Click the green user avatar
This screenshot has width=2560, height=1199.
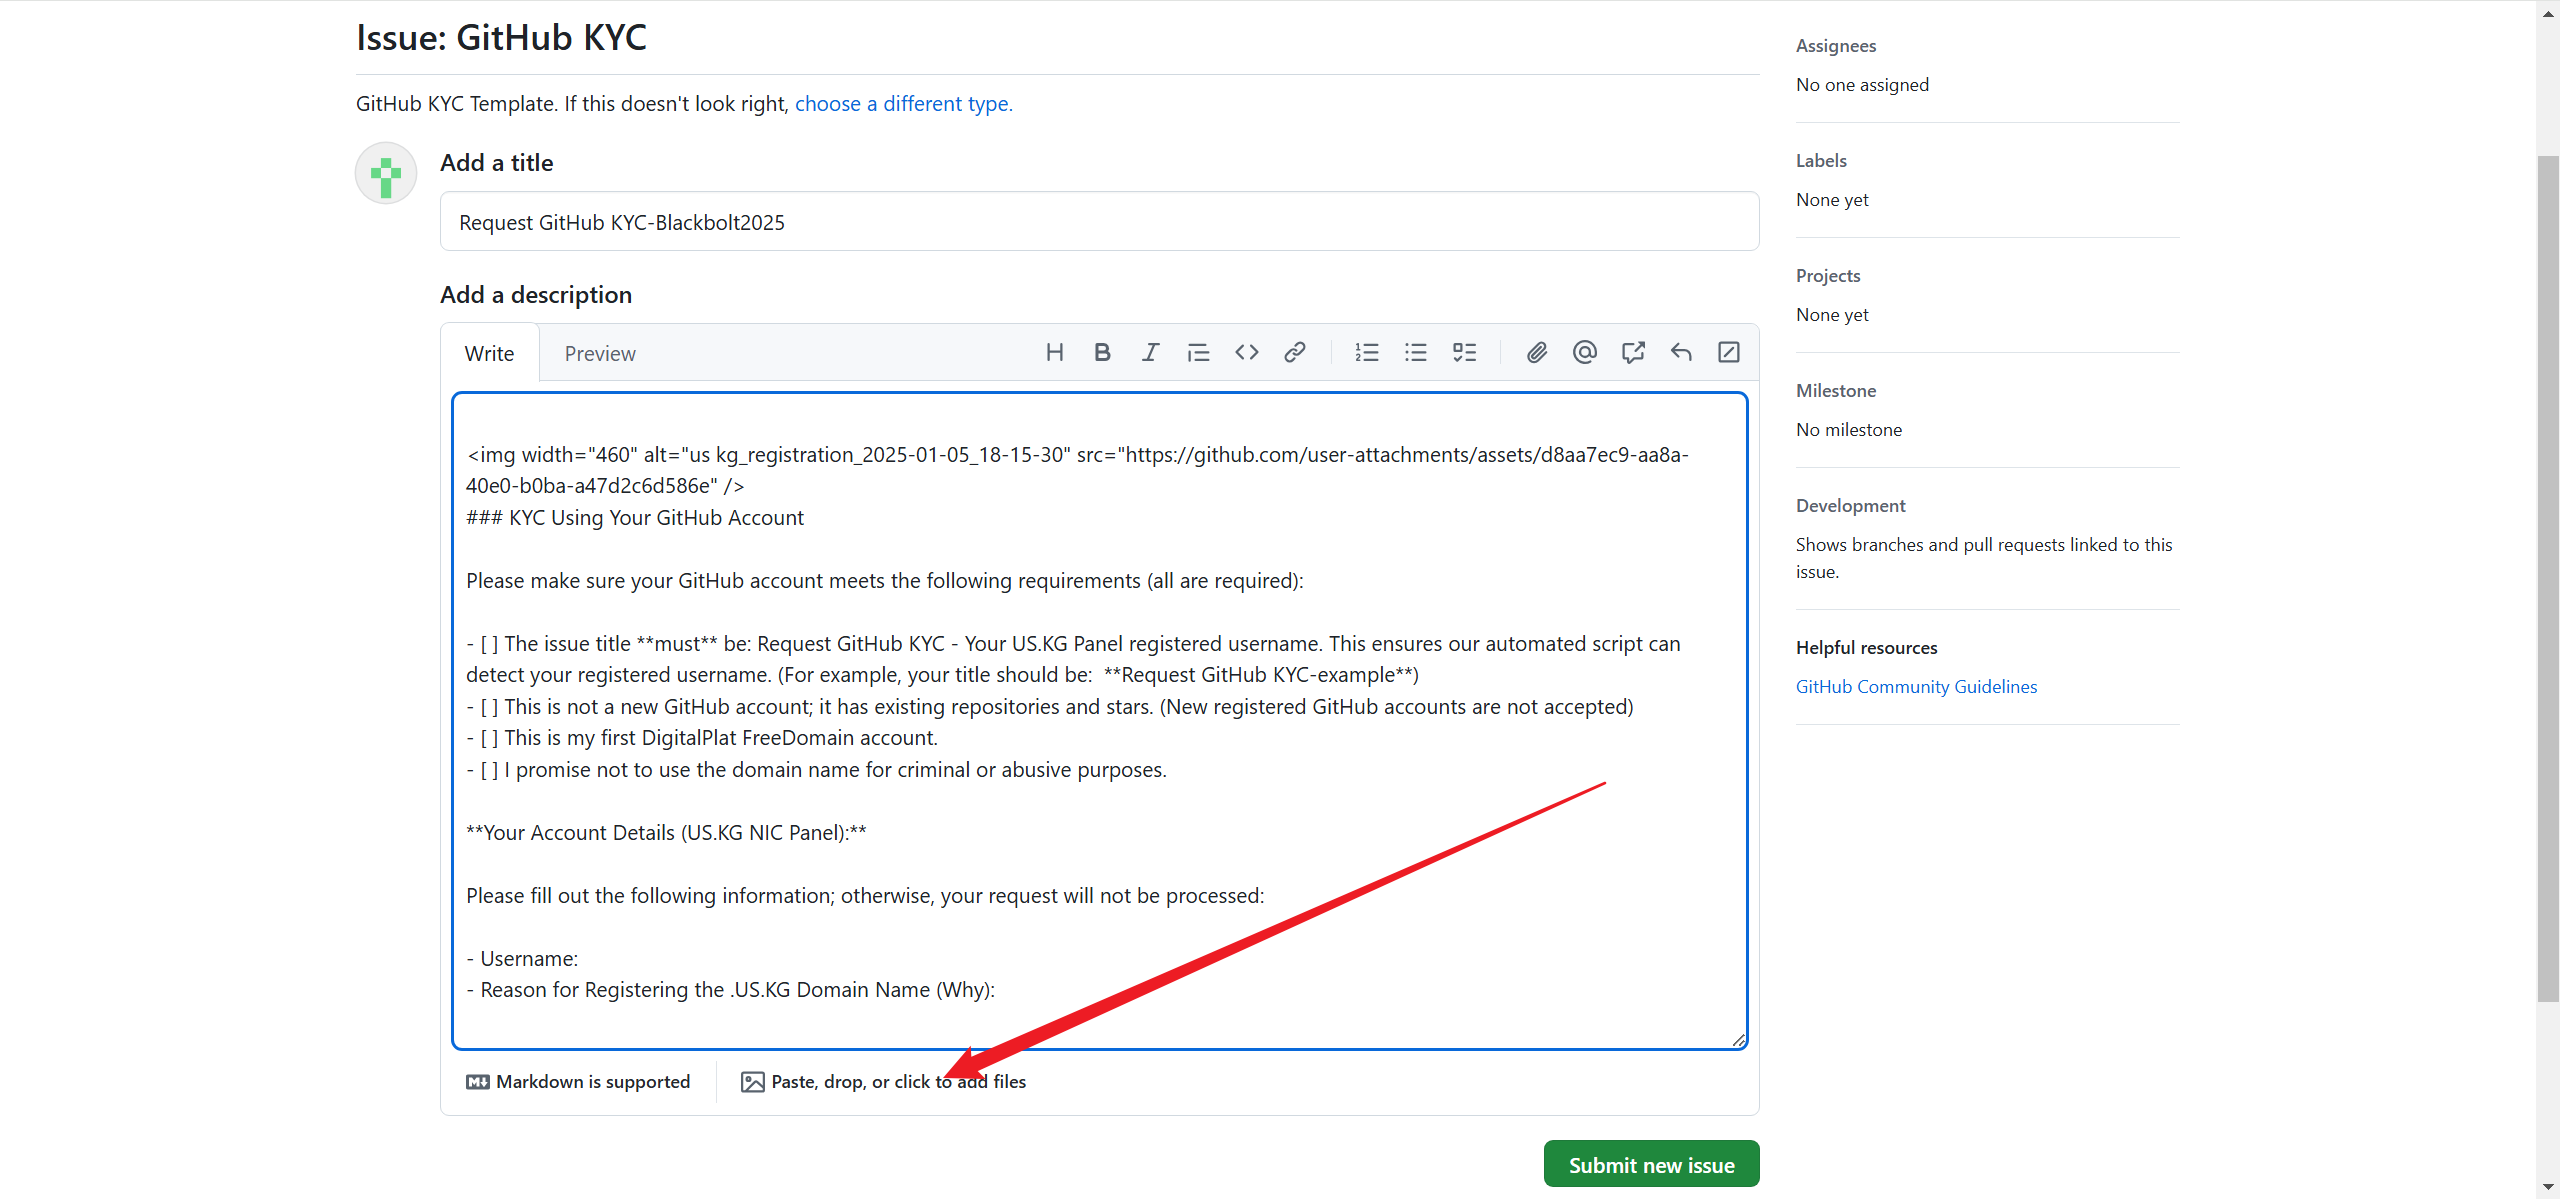coord(386,173)
